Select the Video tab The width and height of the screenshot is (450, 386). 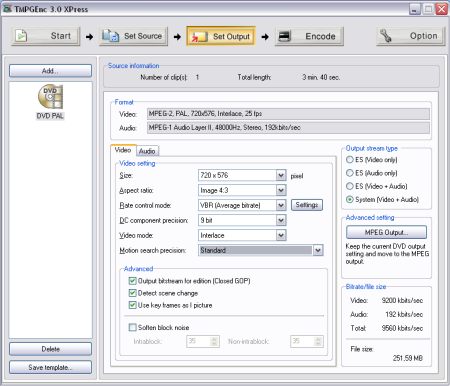(123, 150)
